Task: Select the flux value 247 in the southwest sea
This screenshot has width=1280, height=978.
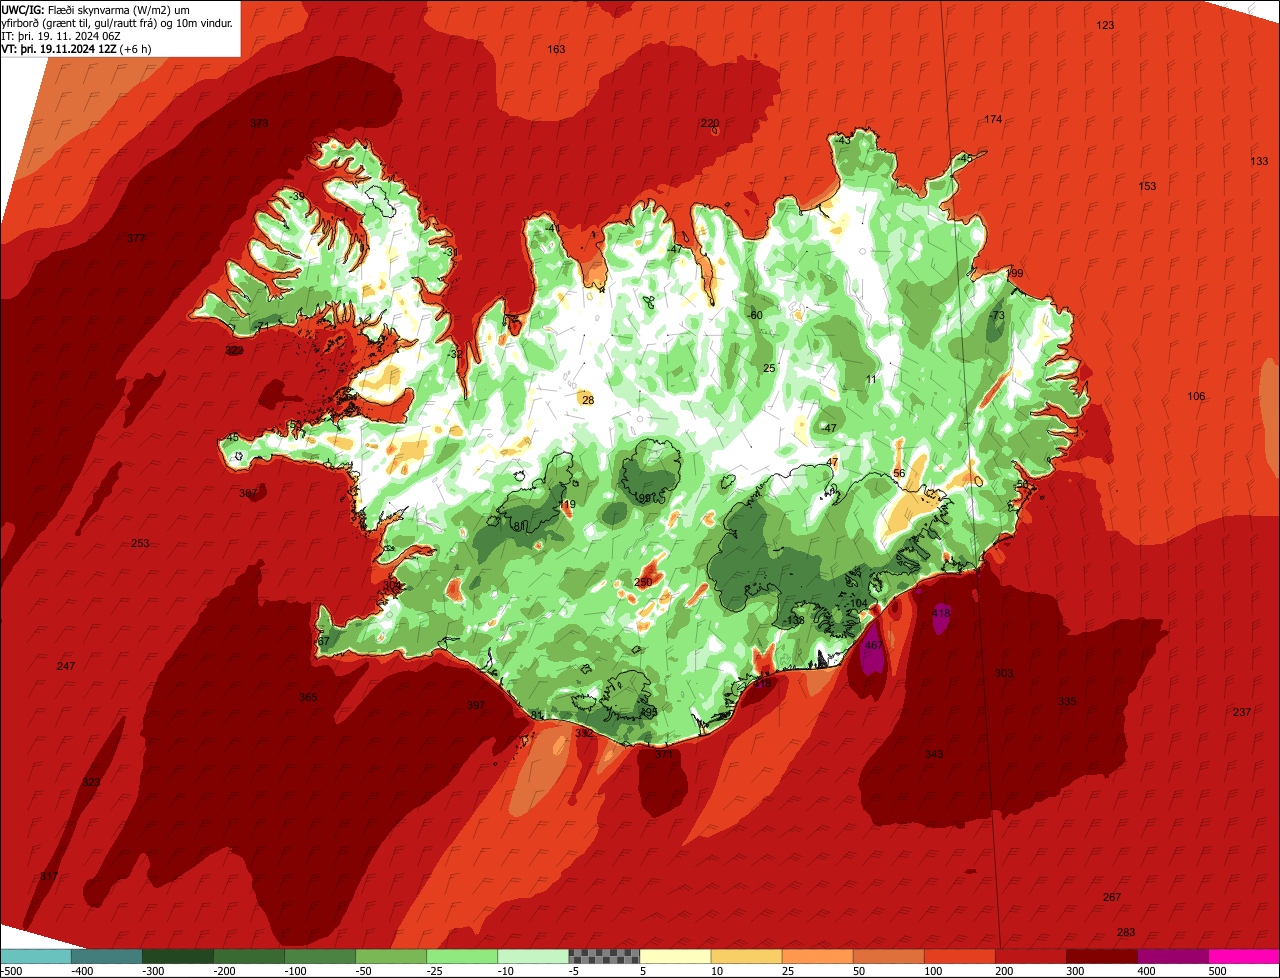Action: pyautogui.click(x=66, y=666)
